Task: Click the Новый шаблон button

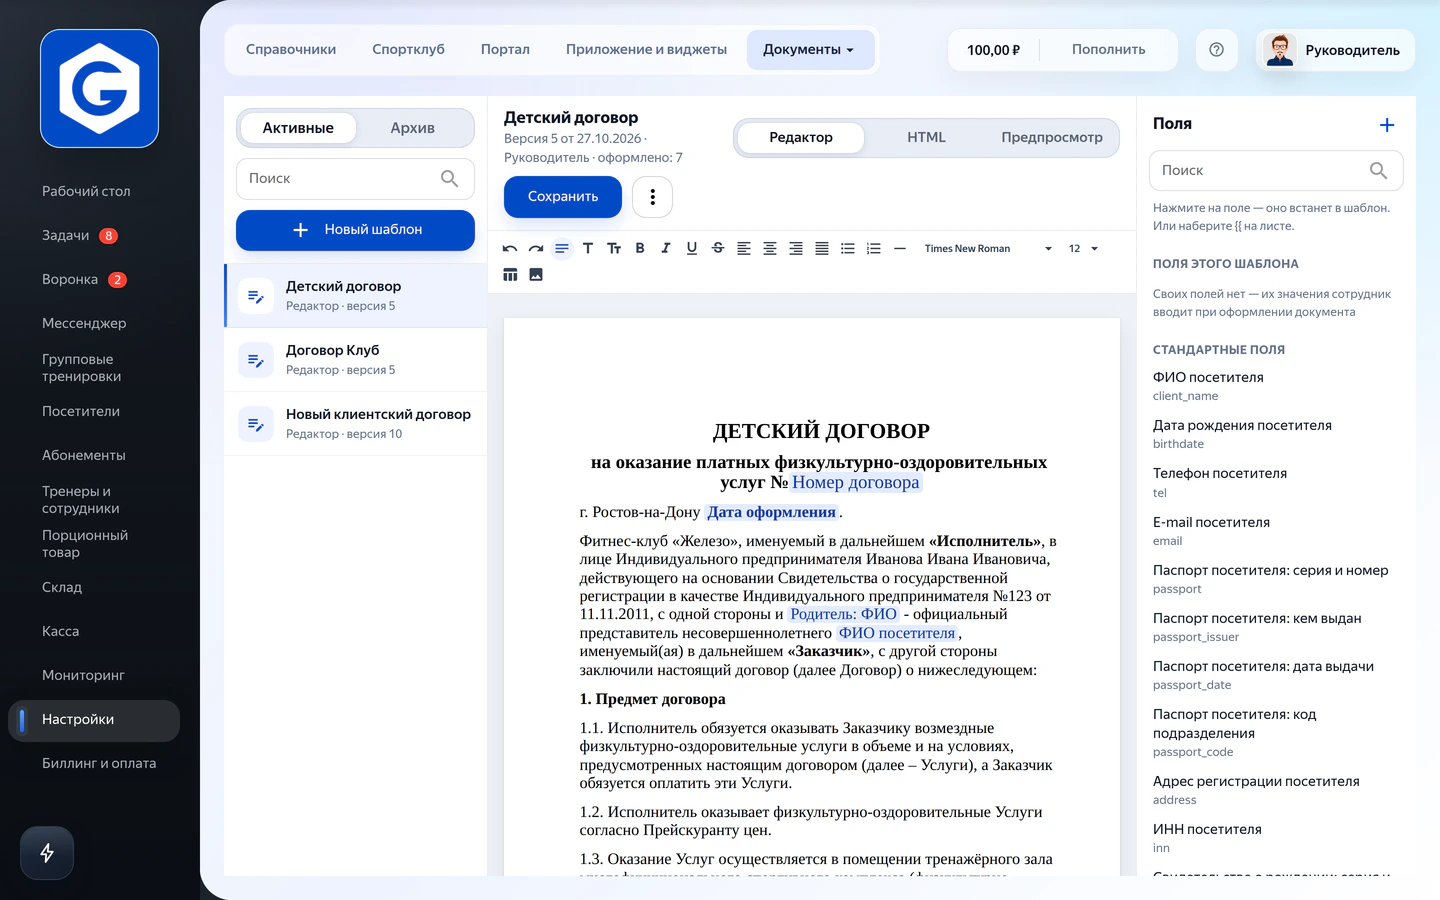Action: pos(355,230)
